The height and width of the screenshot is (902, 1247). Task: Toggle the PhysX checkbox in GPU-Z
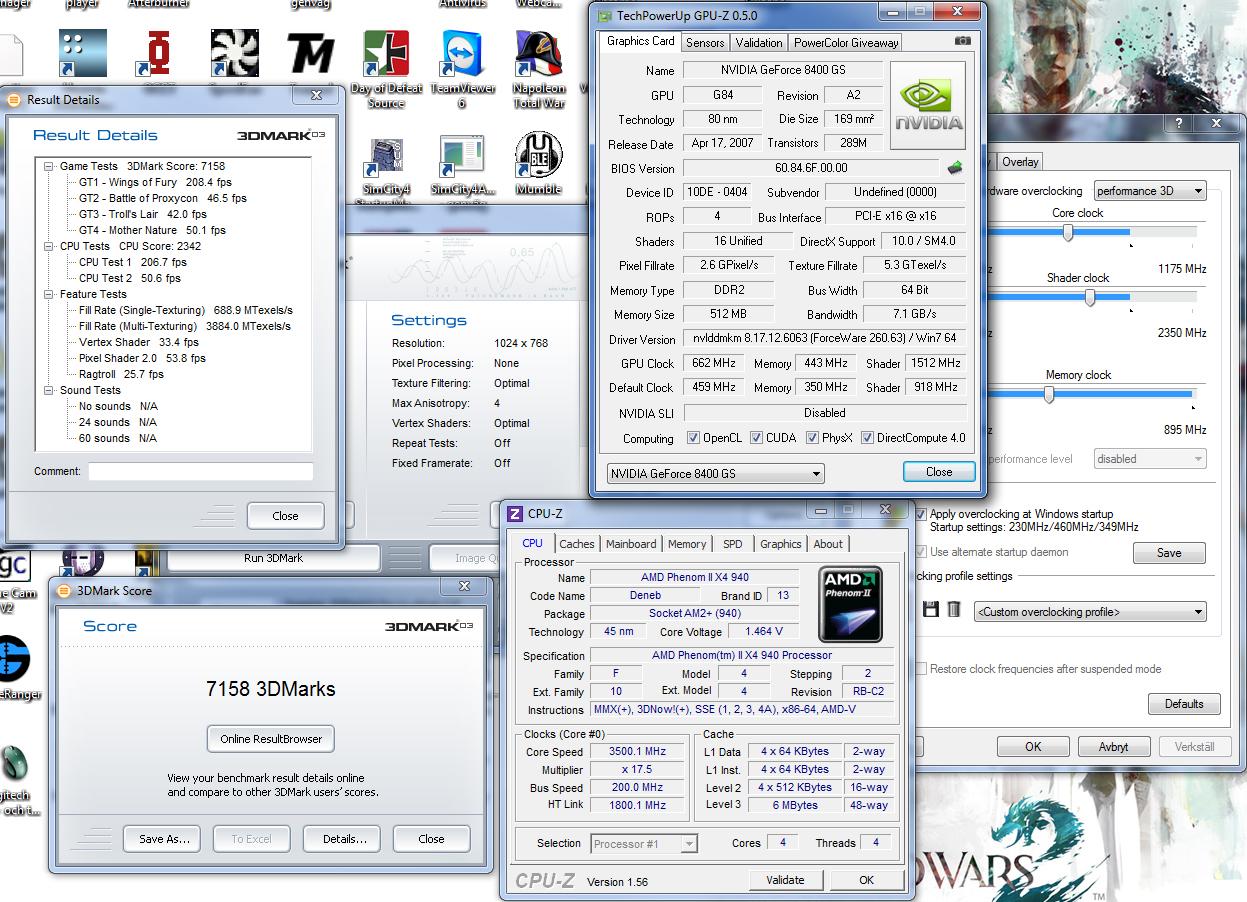point(812,438)
